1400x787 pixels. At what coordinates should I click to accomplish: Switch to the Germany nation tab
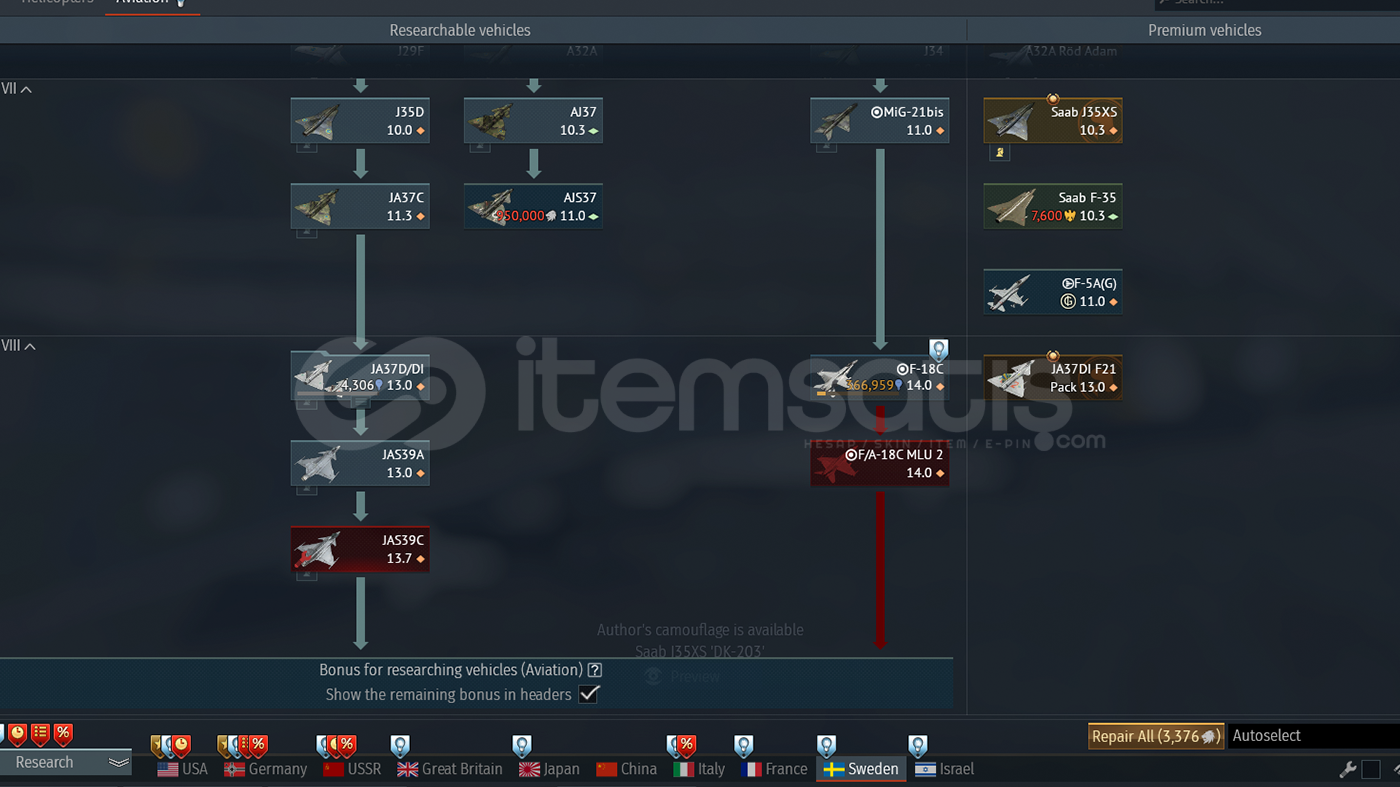[265, 769]
